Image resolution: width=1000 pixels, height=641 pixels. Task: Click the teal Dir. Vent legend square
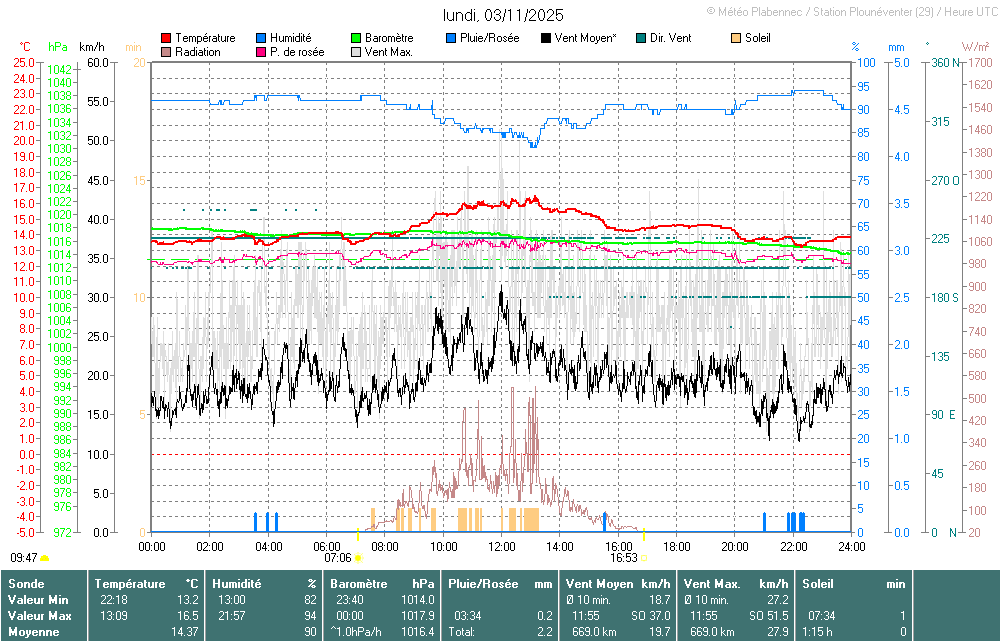click(640, 38)
